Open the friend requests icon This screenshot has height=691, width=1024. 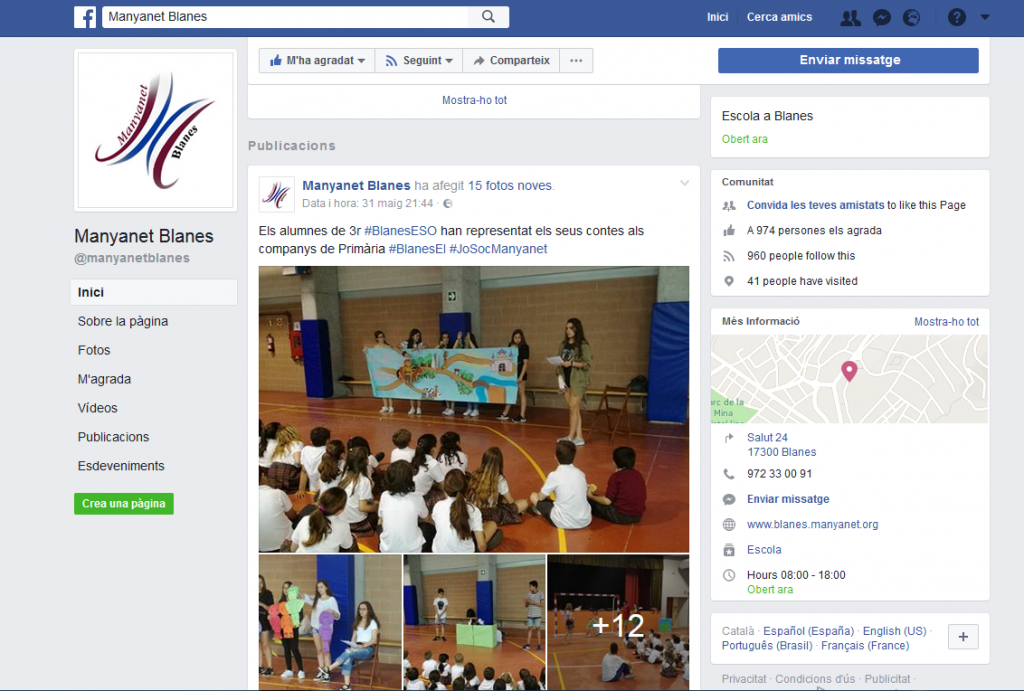(x=850, y=17)
